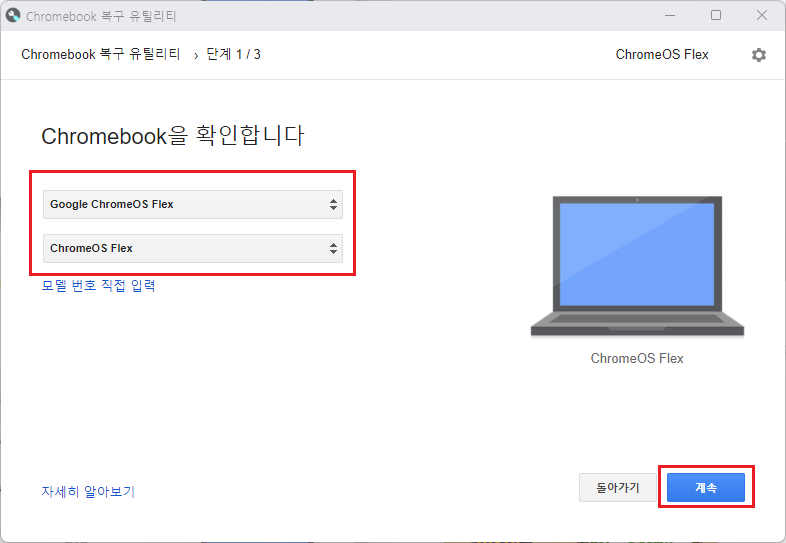The image size is (786, 543).
Task: Open the settings gear menu
Action: pyautogui.click(x=758, y=55)
